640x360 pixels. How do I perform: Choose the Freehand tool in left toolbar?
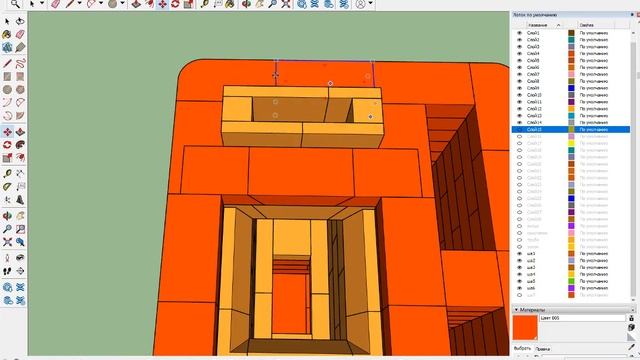[20, 63]
